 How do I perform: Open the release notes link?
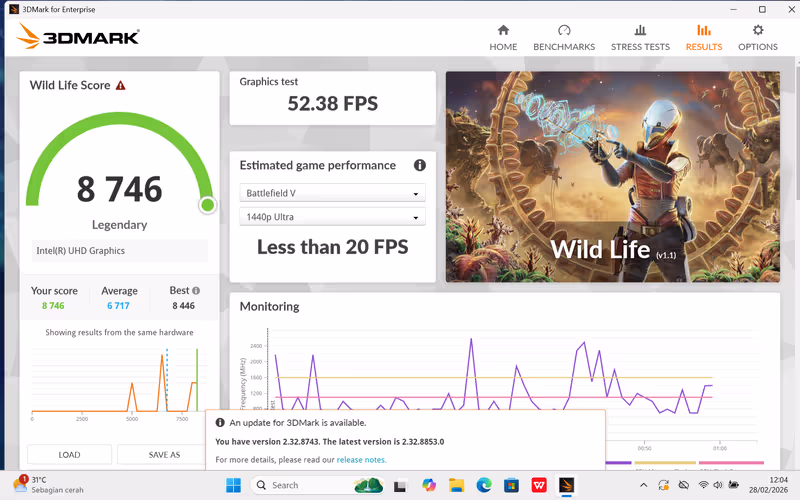pos(361,460)
